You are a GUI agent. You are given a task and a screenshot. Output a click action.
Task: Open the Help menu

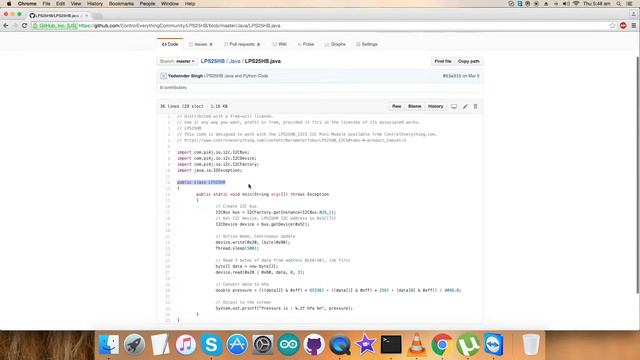(x=190, y=4)
